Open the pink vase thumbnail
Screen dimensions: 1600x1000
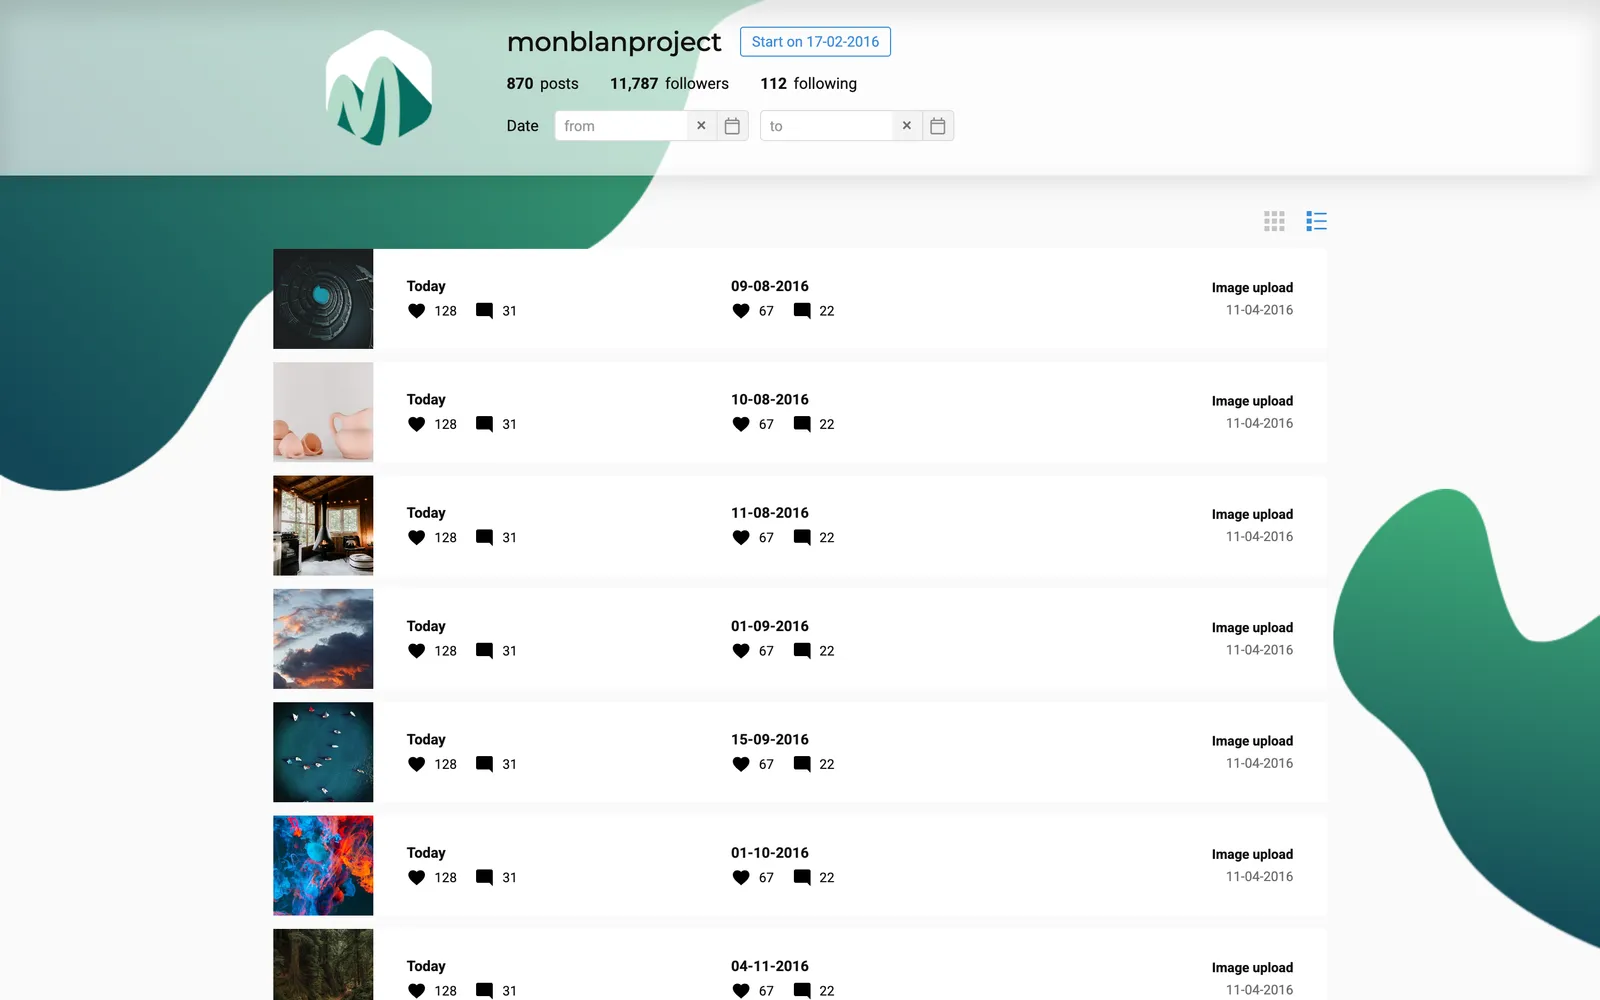[x=323, y=412]
